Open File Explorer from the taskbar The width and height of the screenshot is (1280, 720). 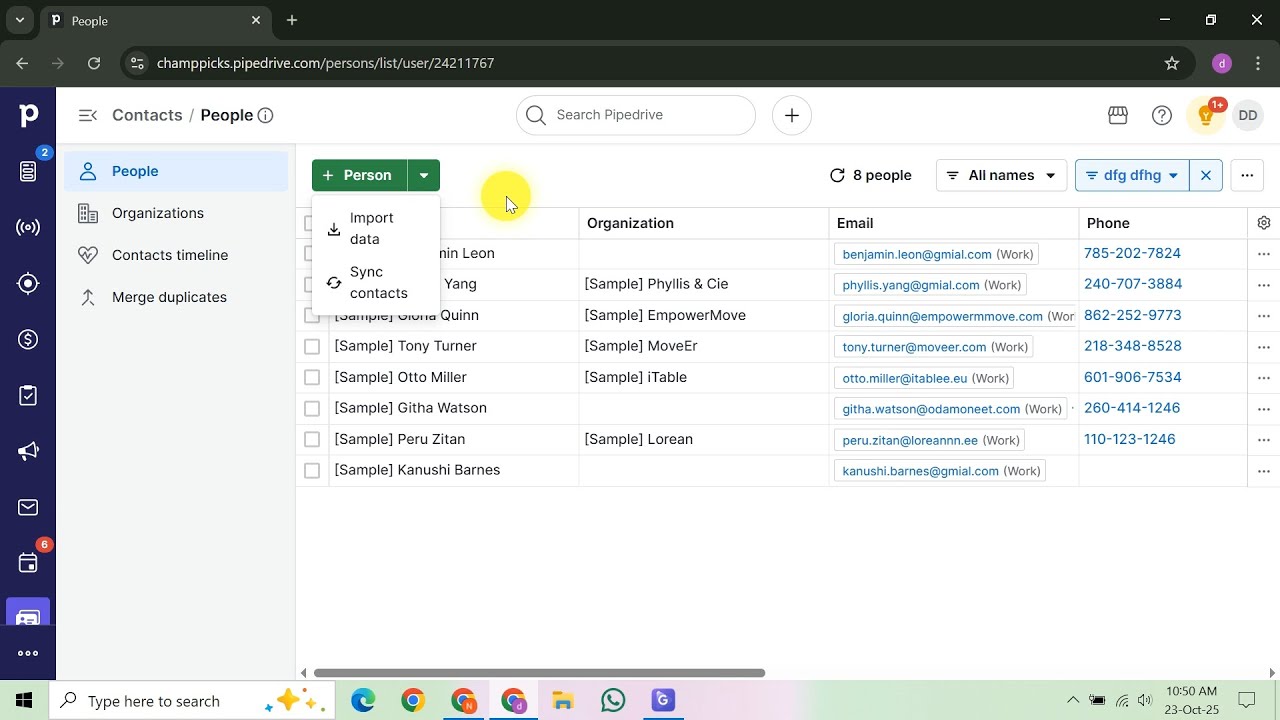point(563,700)
